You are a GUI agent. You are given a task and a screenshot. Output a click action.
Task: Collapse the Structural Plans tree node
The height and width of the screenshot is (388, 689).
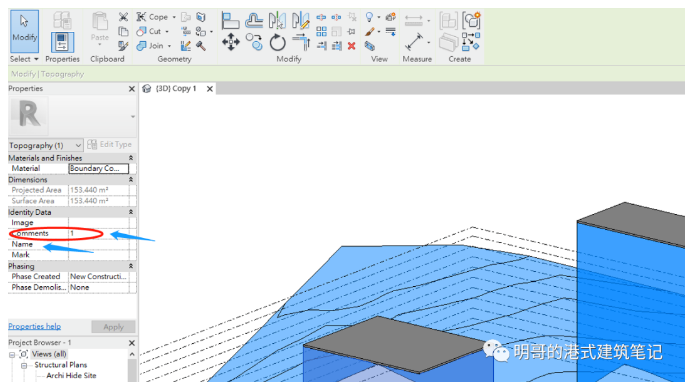[24, 366]
